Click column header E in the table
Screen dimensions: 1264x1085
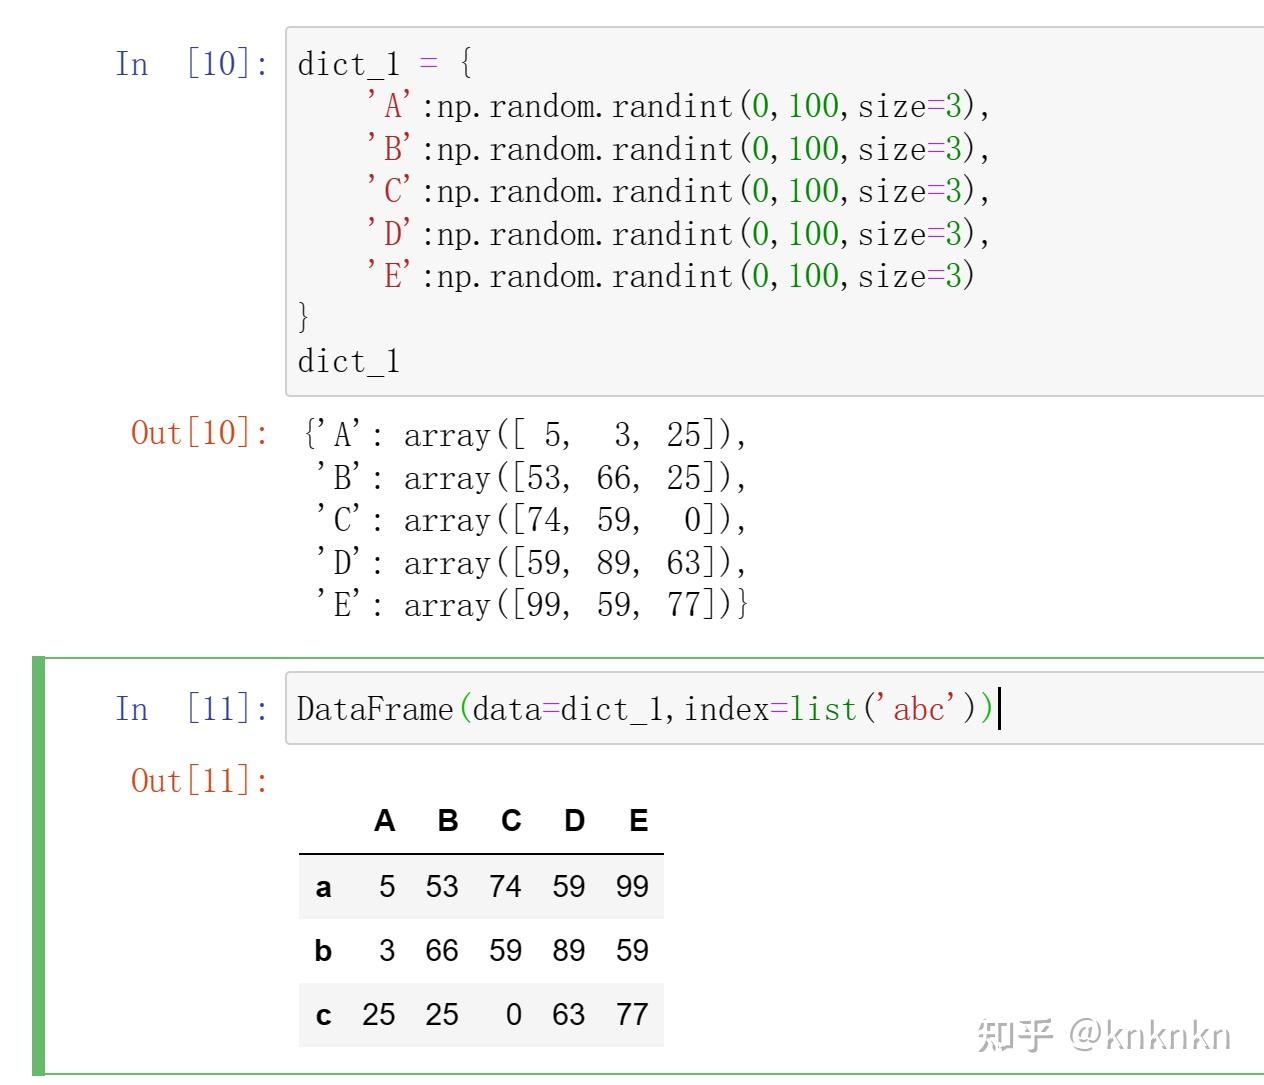[x=638, y=821]
